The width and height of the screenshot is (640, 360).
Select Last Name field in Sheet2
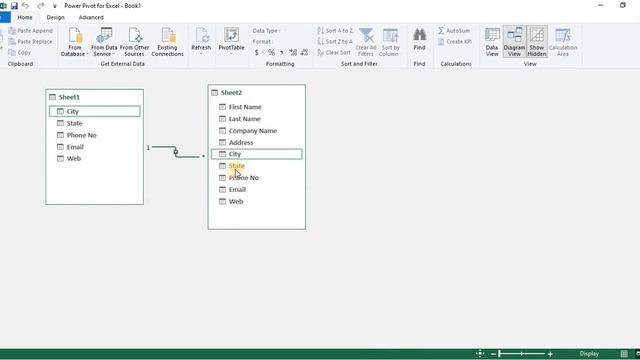pyautogui.click(x=256, y=119)
